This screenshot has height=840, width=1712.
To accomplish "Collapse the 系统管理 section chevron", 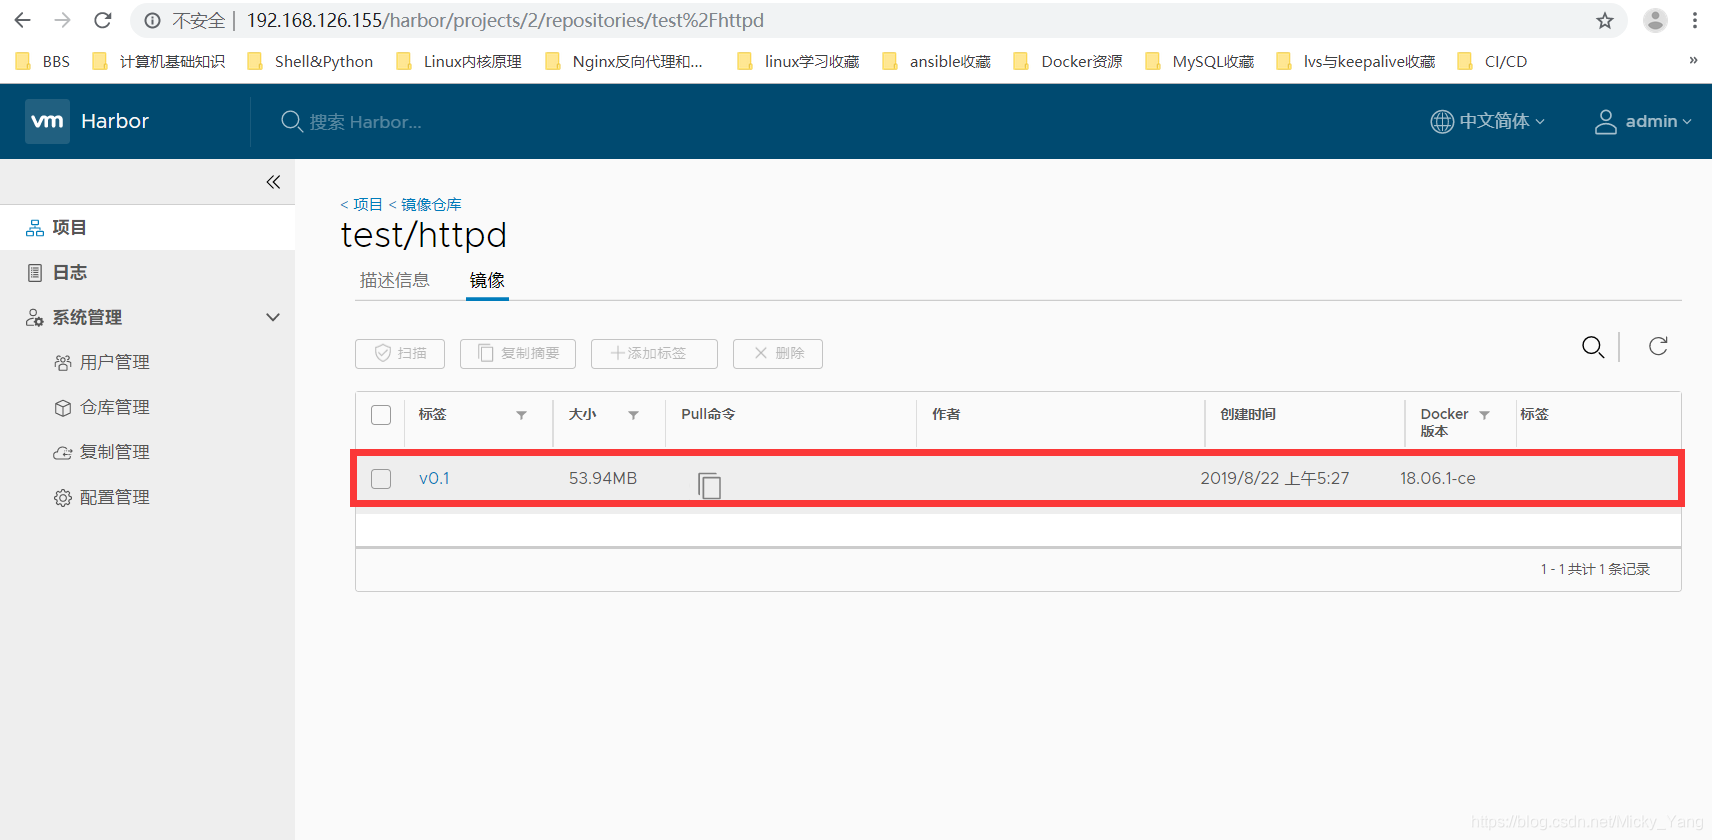I will [273, 317].
